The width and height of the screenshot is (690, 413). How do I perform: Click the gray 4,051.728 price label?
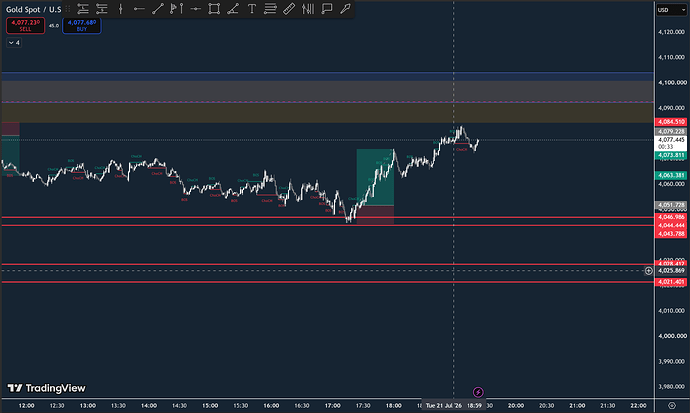671,205
